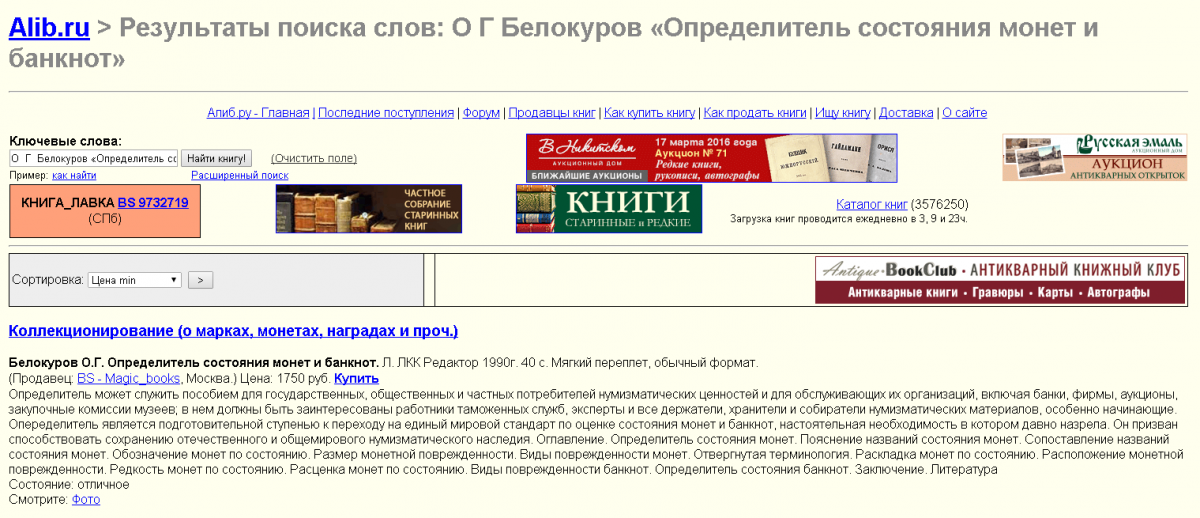Image resolution: width=1200 pixels, height=518 pixels.
Task: Open the Каталог книг link
Action: coord(872,204)
